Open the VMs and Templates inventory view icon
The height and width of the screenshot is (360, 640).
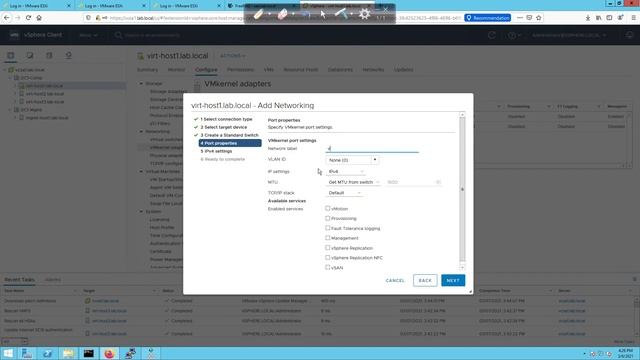(30, 55)
